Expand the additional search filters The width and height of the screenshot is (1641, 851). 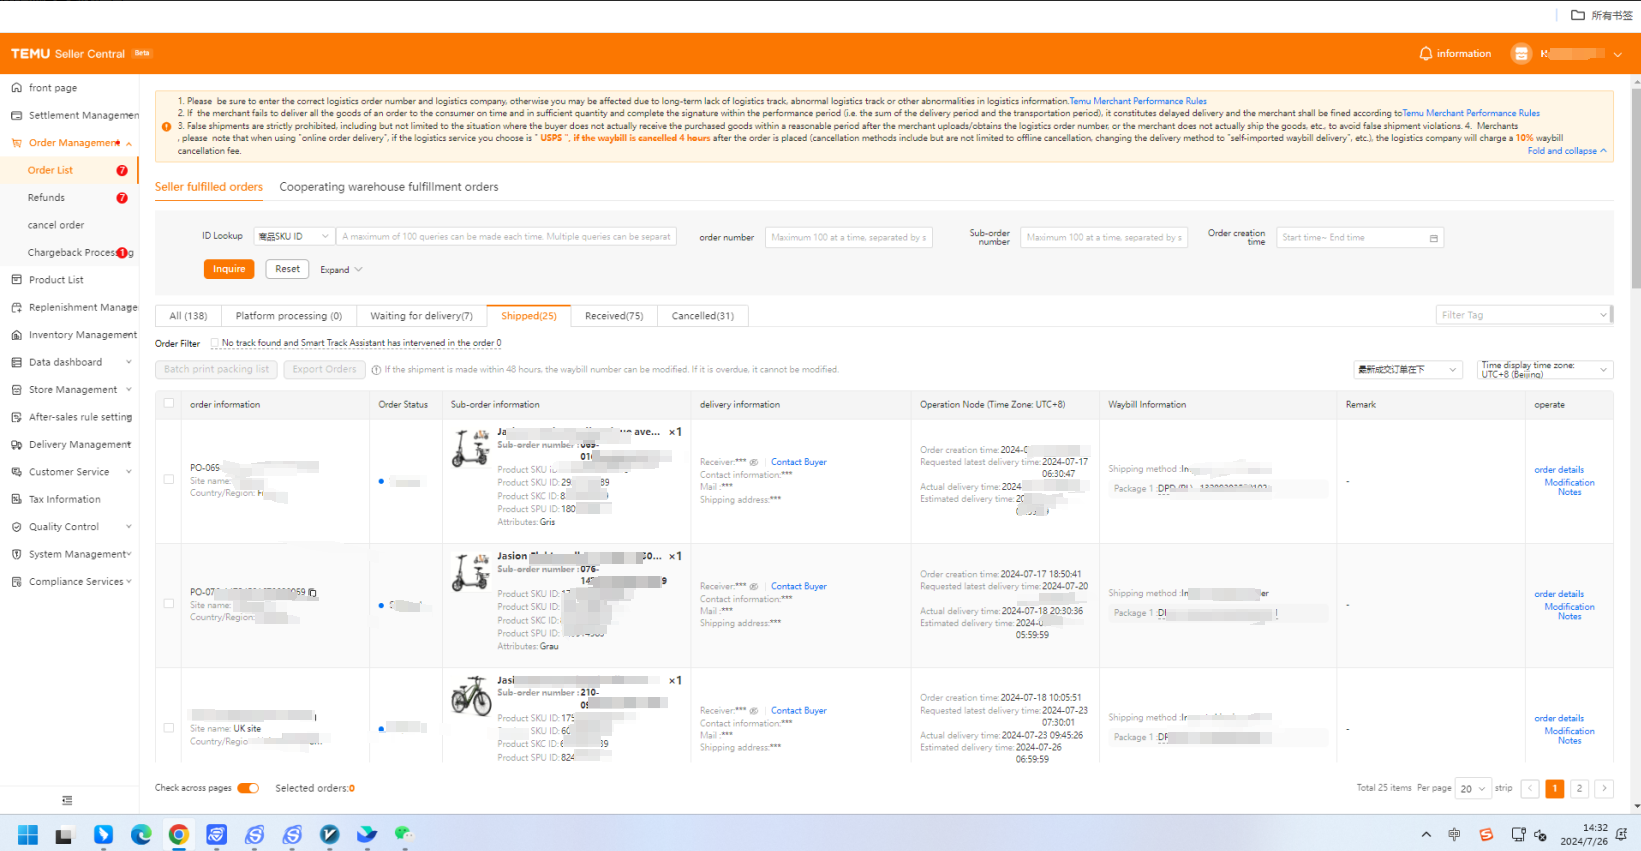click(341, 270)
